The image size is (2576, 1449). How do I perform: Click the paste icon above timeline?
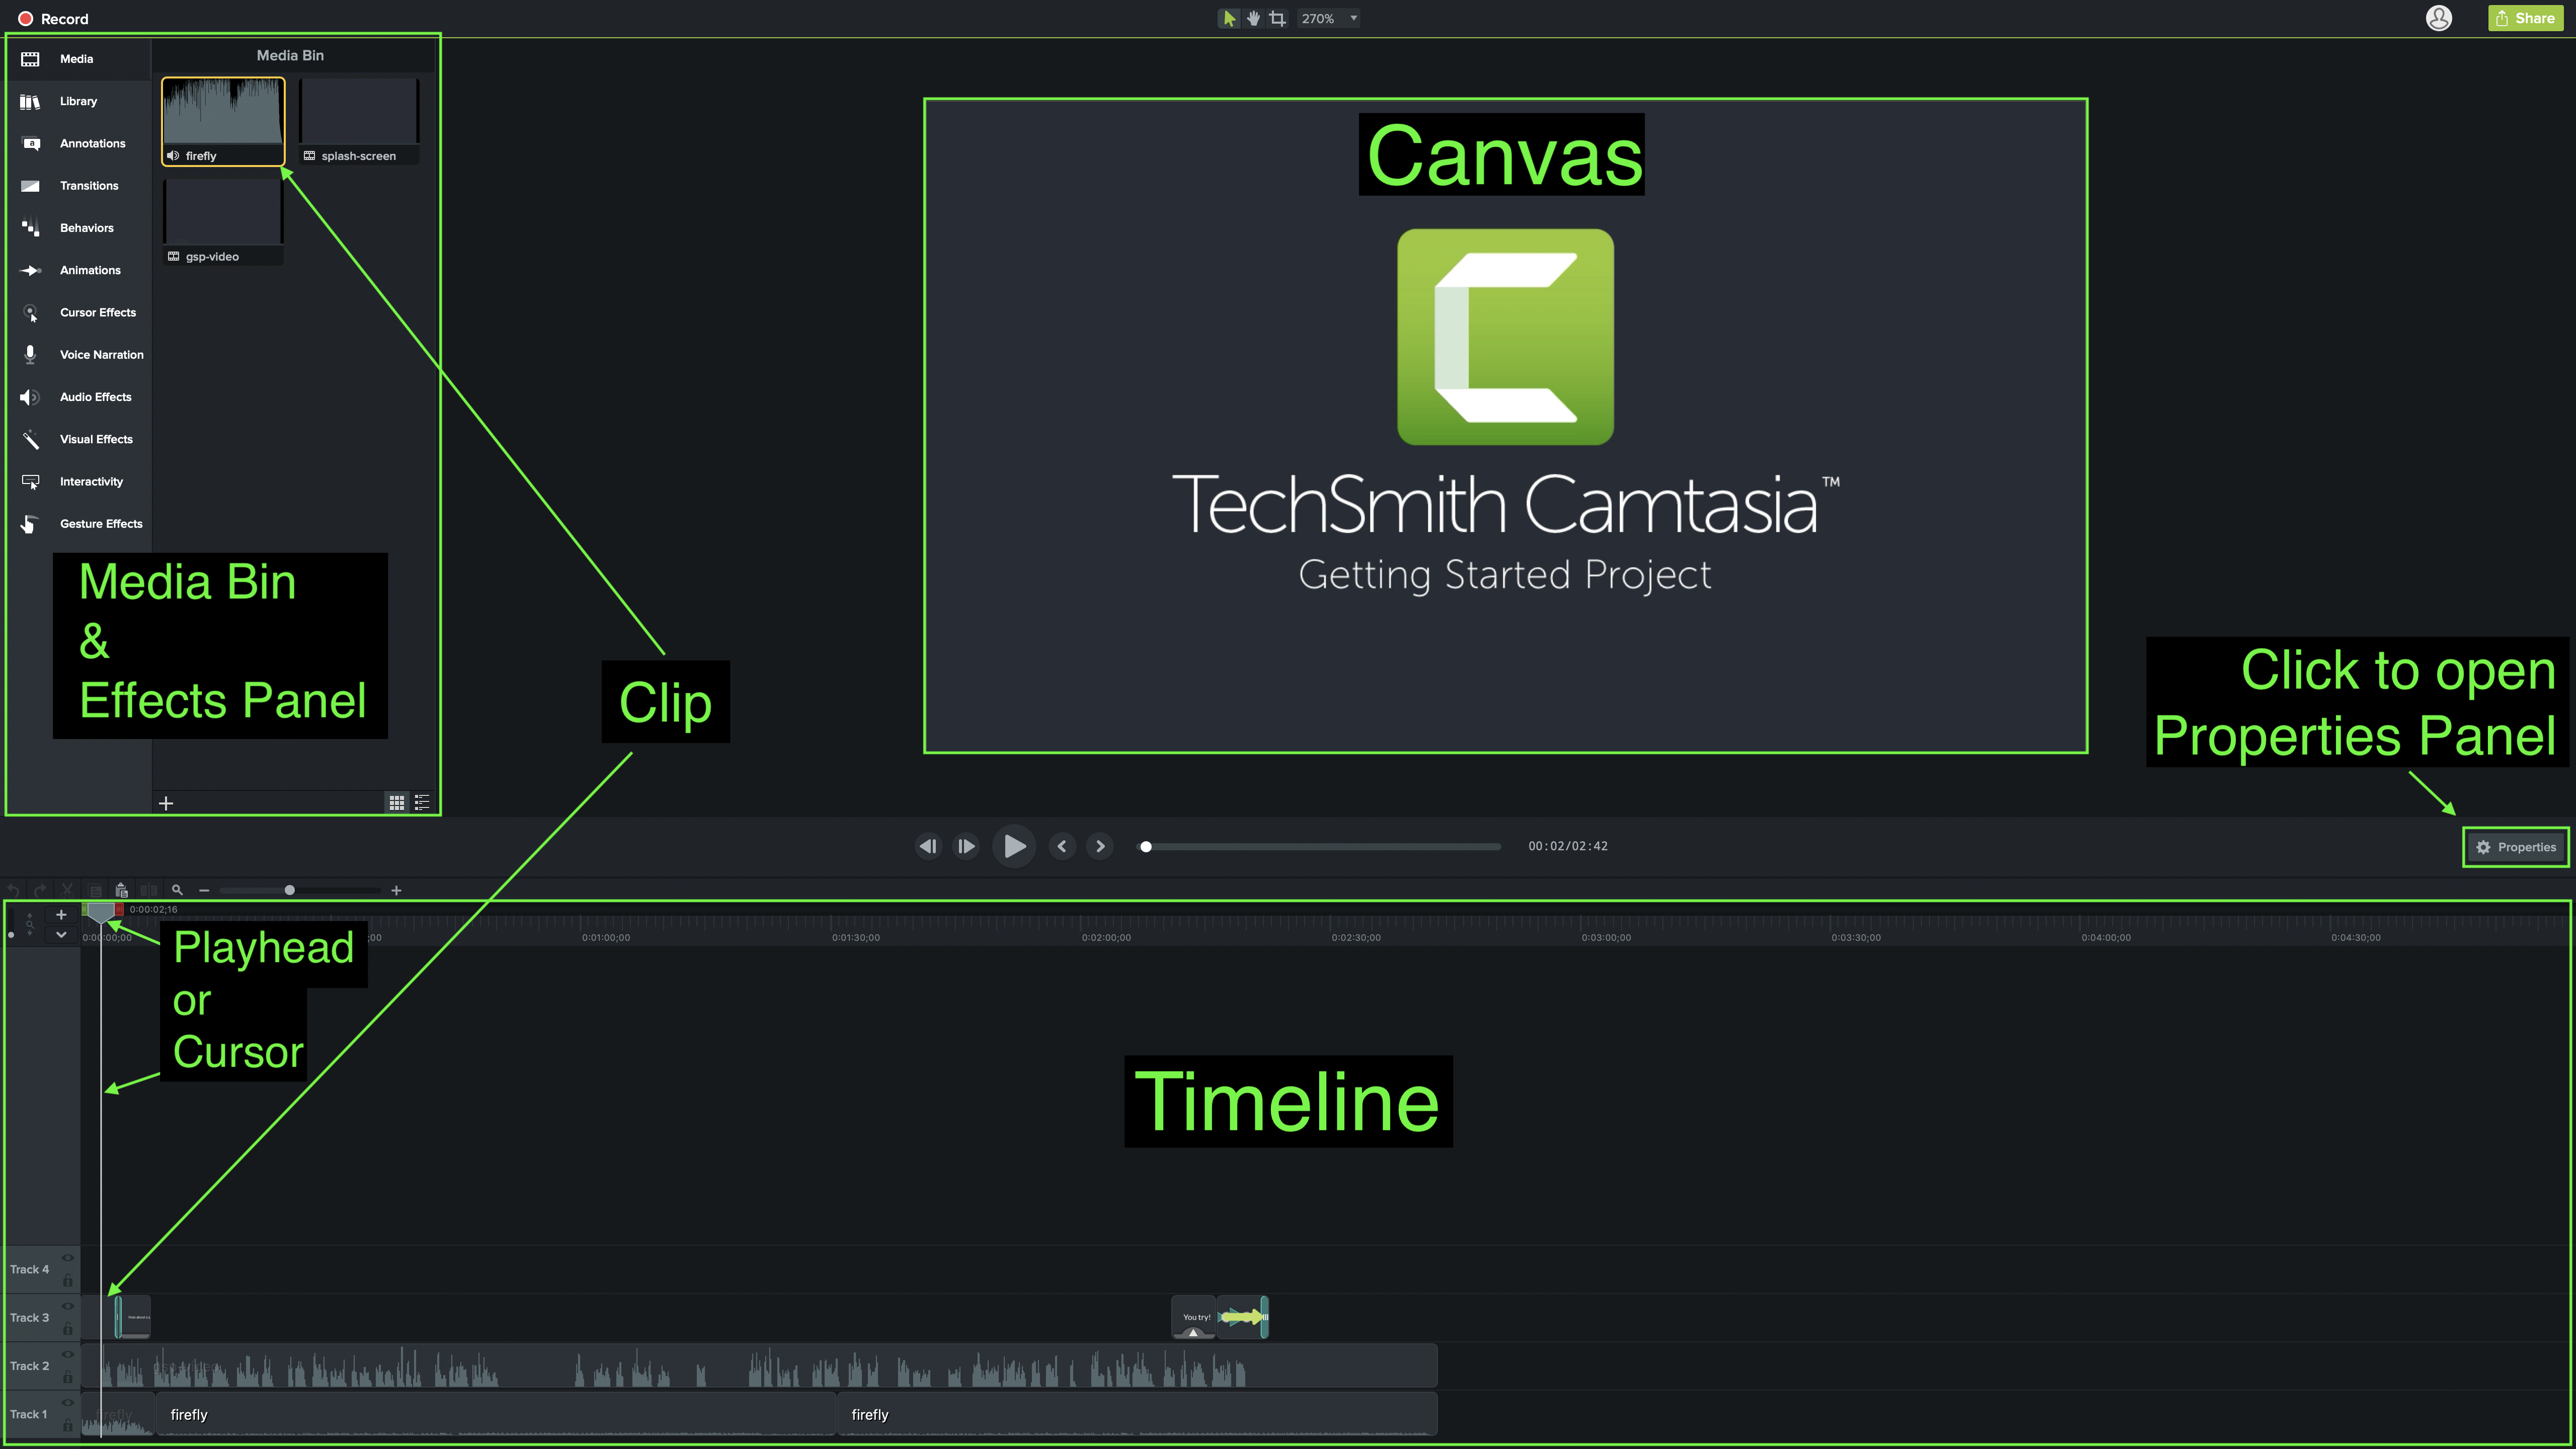pyautogui.click(x=121, y=890)
